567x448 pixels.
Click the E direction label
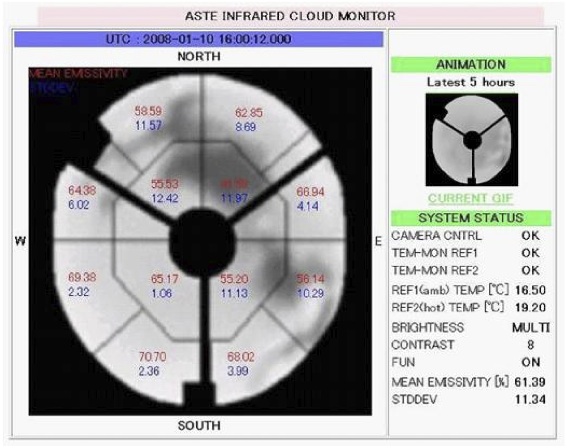tap(378, 241)
